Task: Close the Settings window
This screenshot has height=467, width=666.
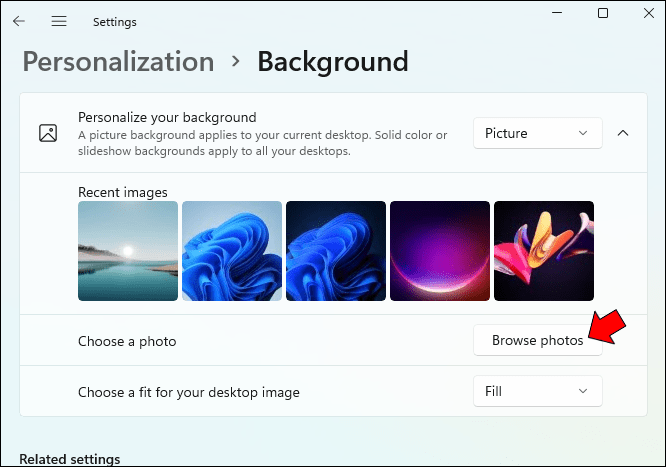Action: (648, 13)
